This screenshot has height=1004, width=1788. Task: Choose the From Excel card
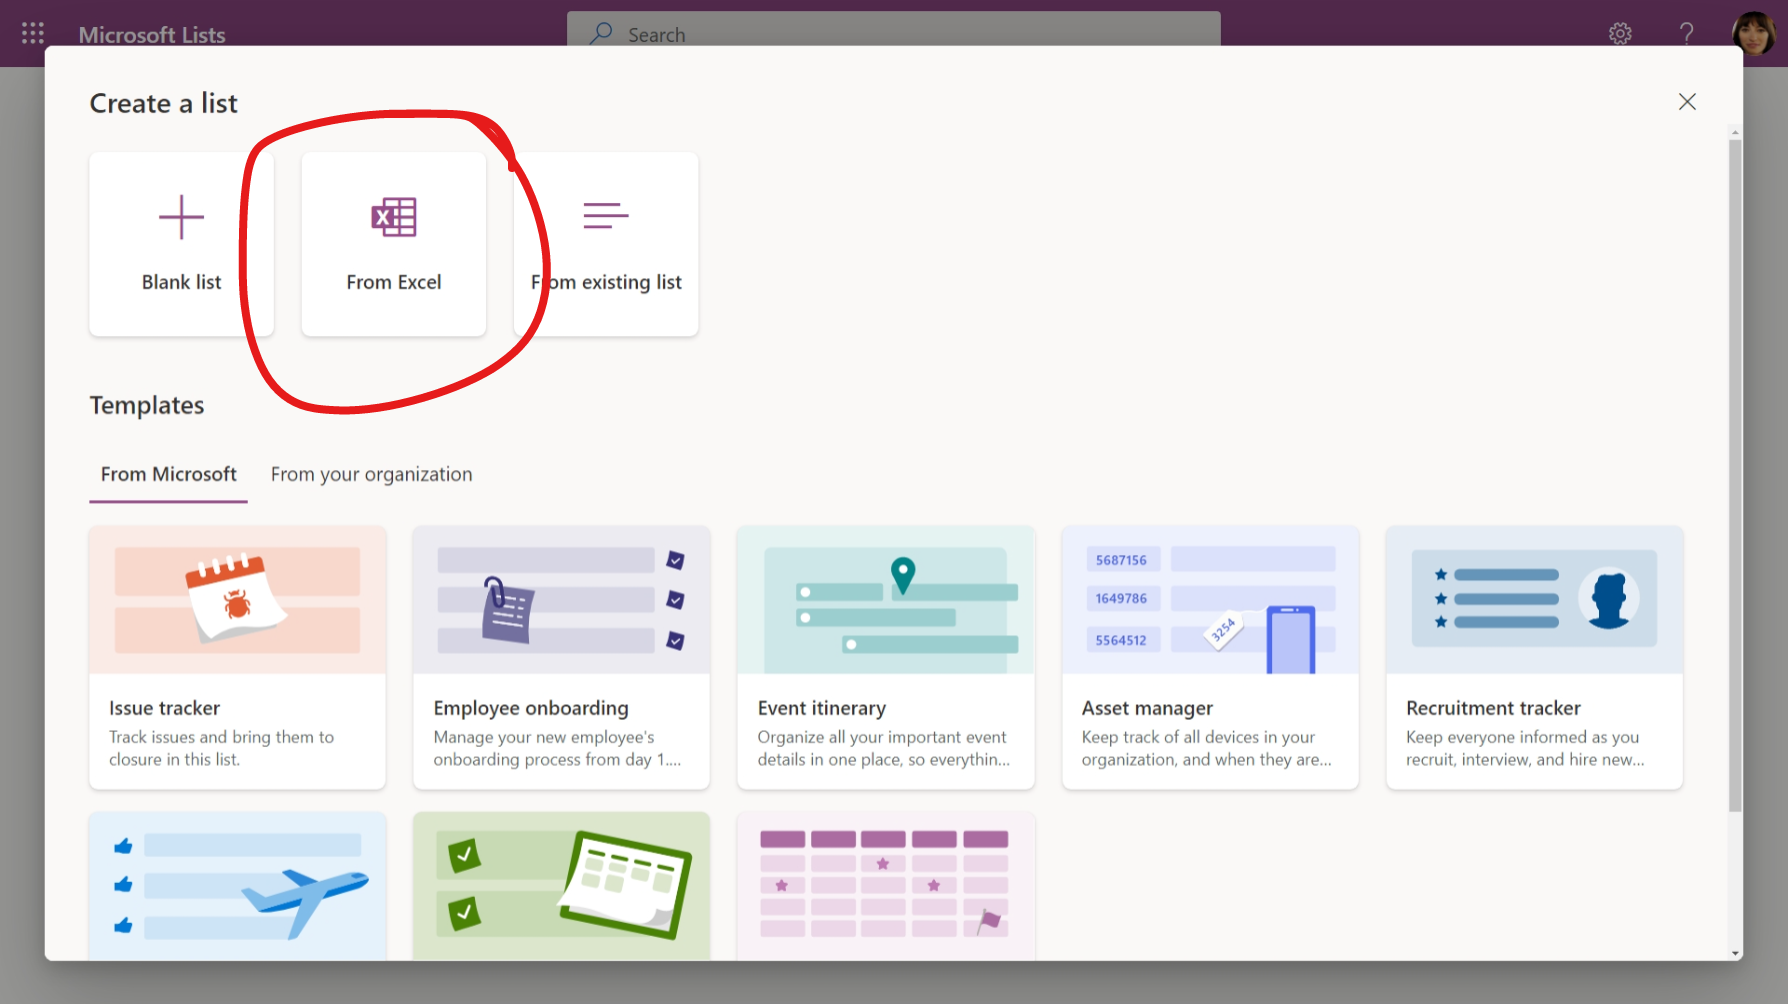394,244
